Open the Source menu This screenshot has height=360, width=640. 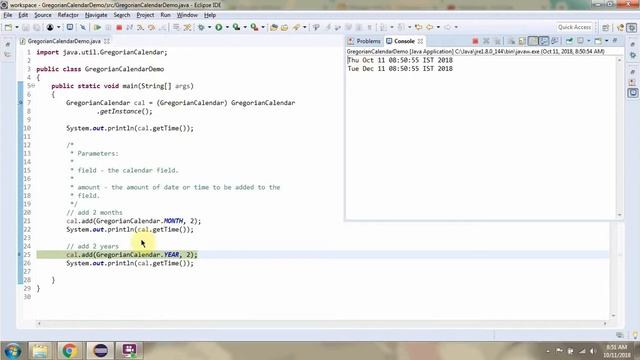[43, 15]
